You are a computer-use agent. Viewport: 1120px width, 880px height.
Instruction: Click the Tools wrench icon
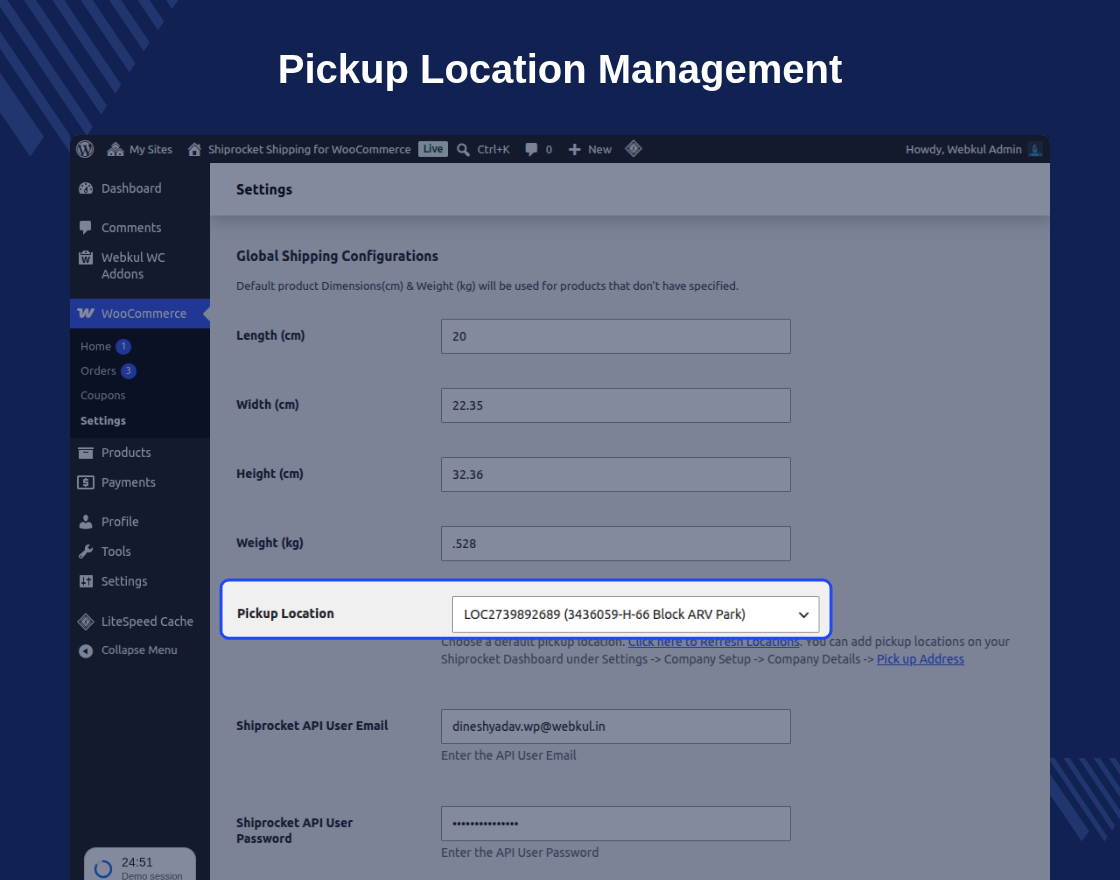click(86, 551)
